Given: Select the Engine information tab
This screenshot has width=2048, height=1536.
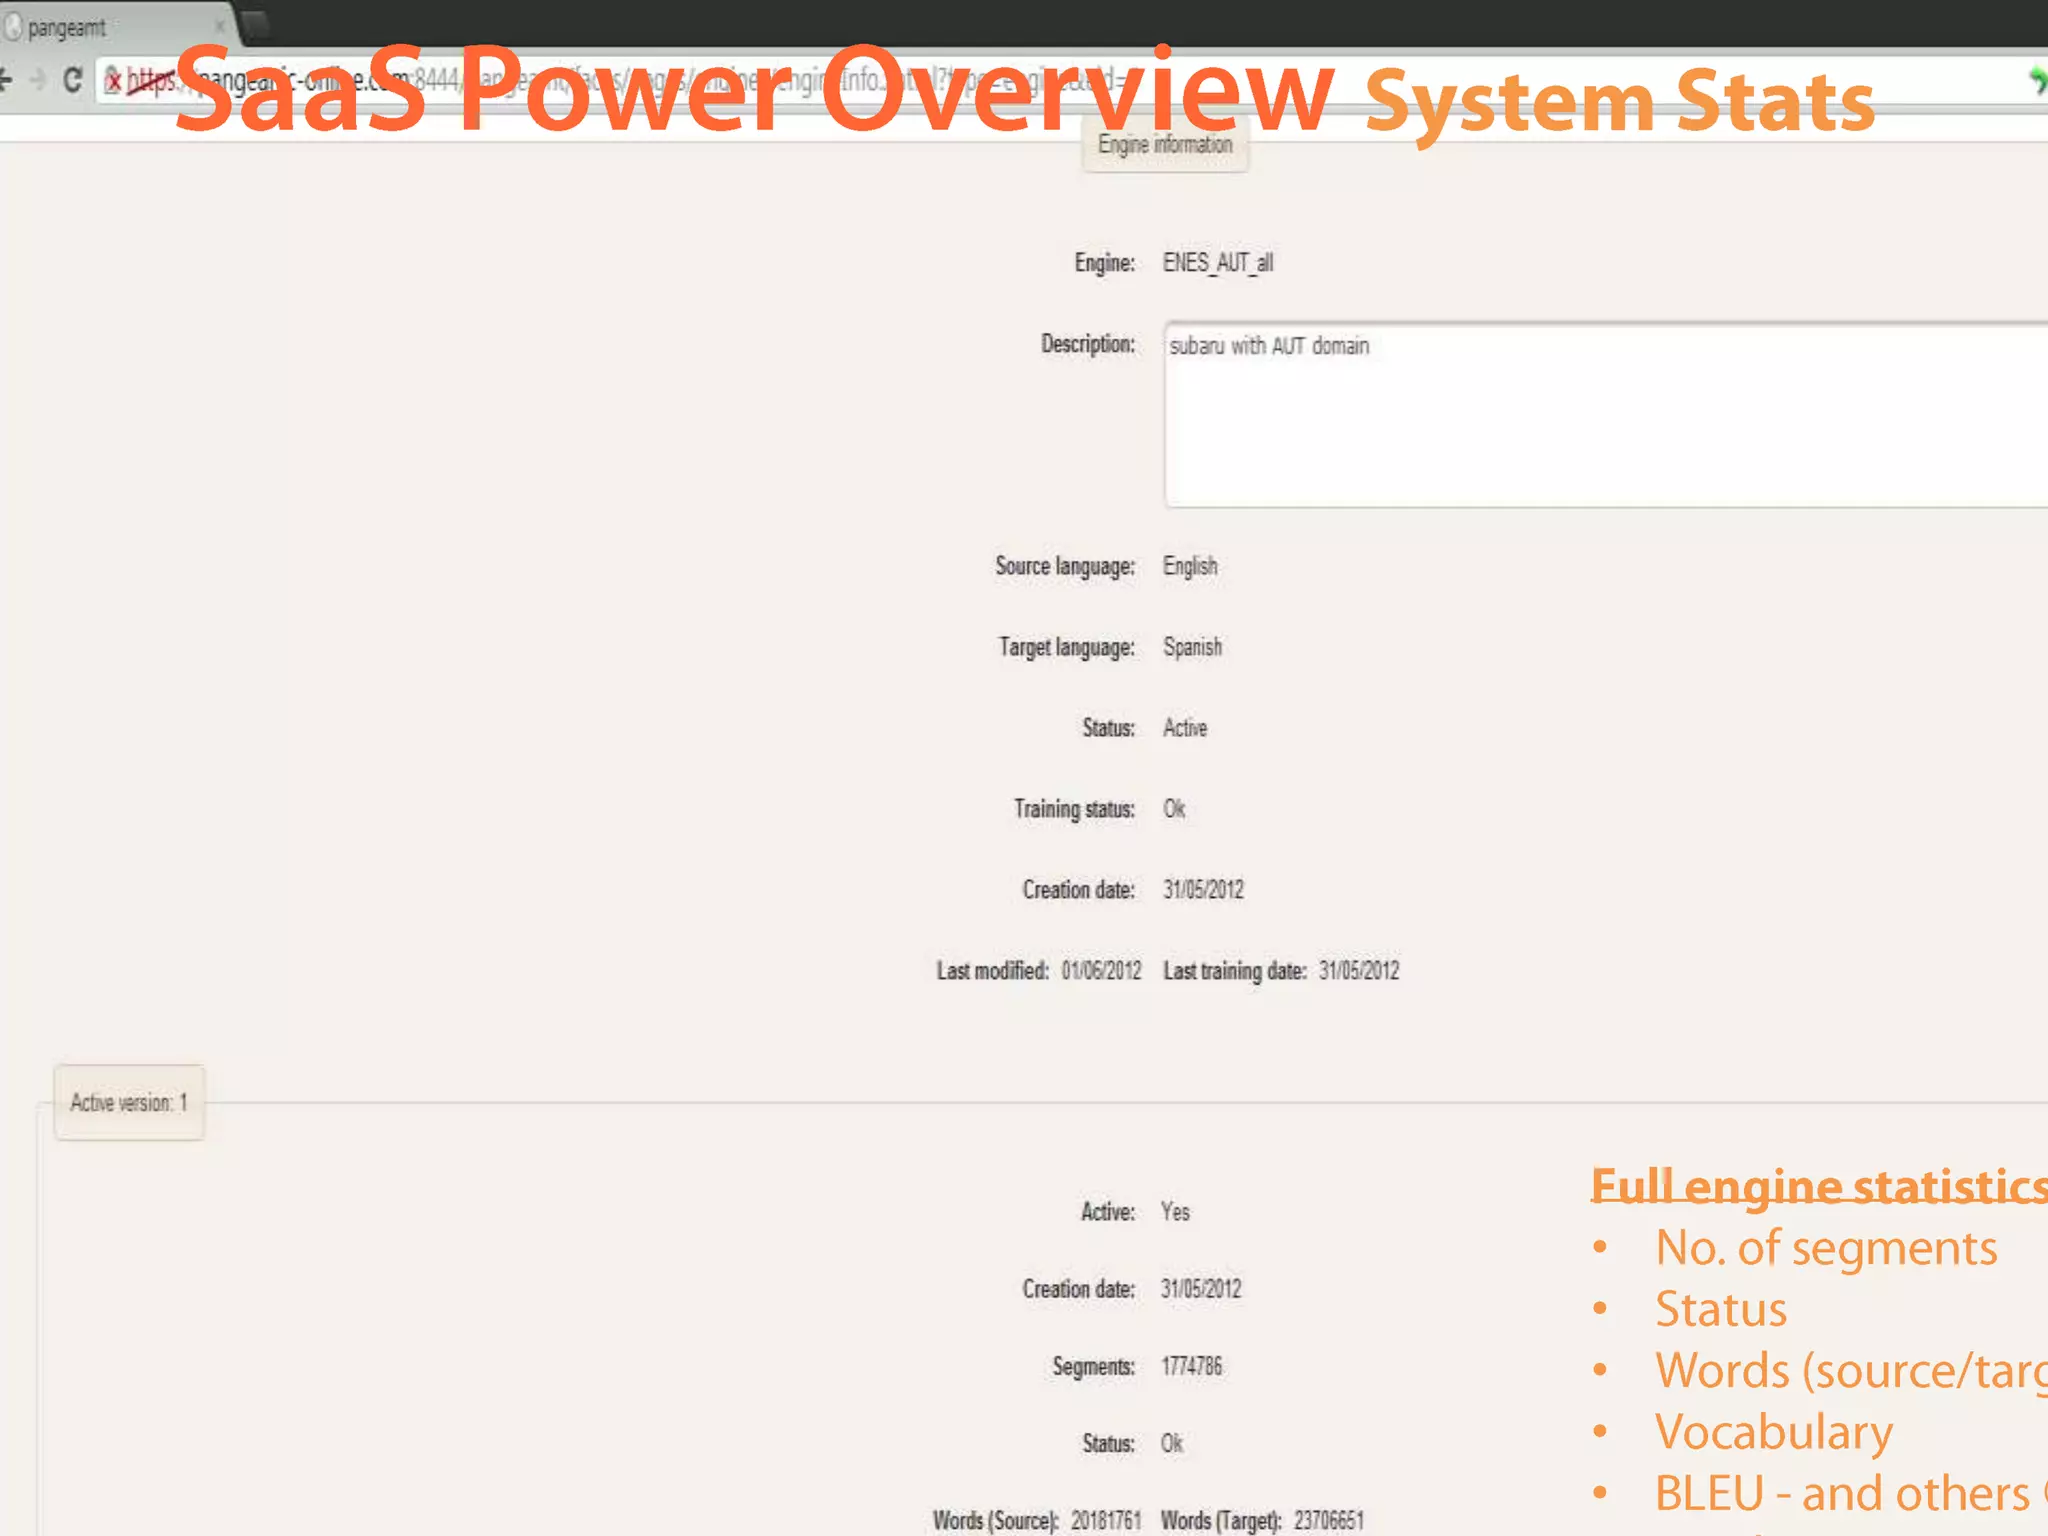Looking at the screenshot, I should click(x=1165, y=145).
